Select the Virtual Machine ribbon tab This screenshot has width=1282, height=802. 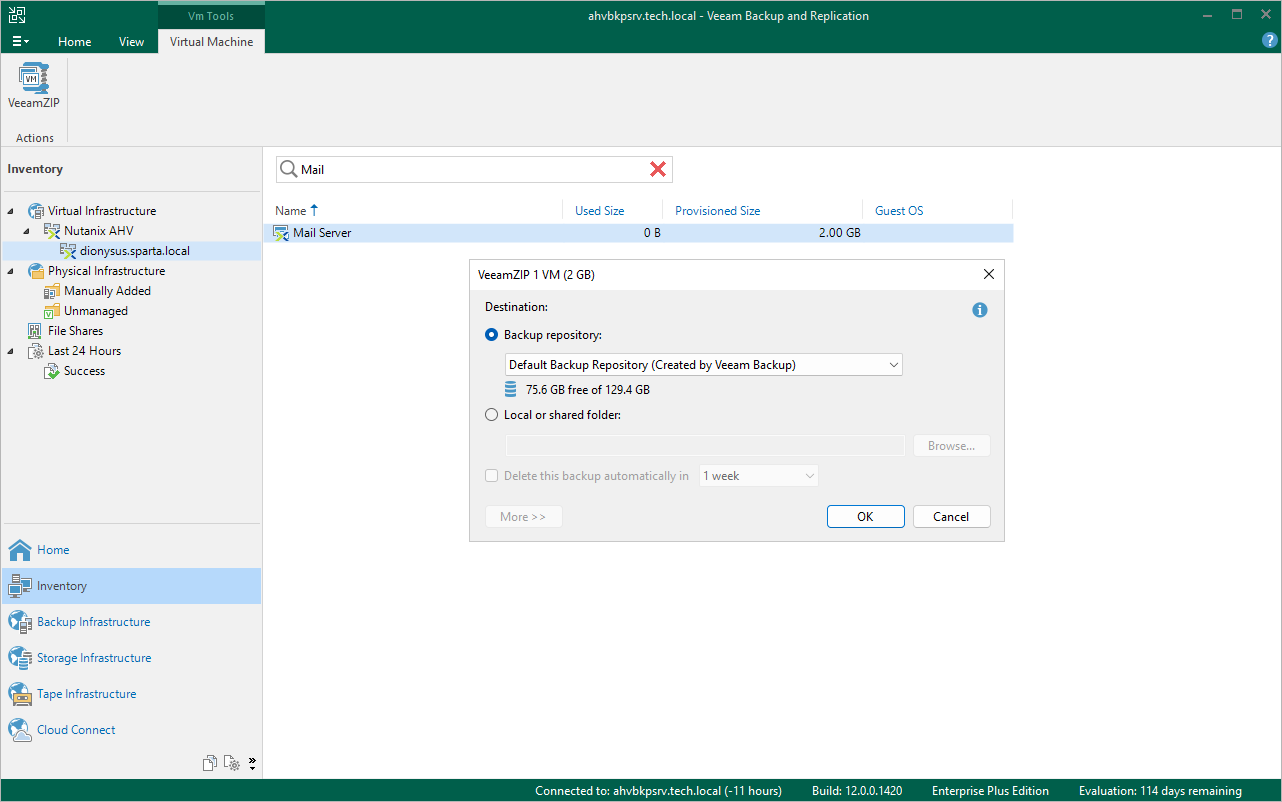[211, 42]
